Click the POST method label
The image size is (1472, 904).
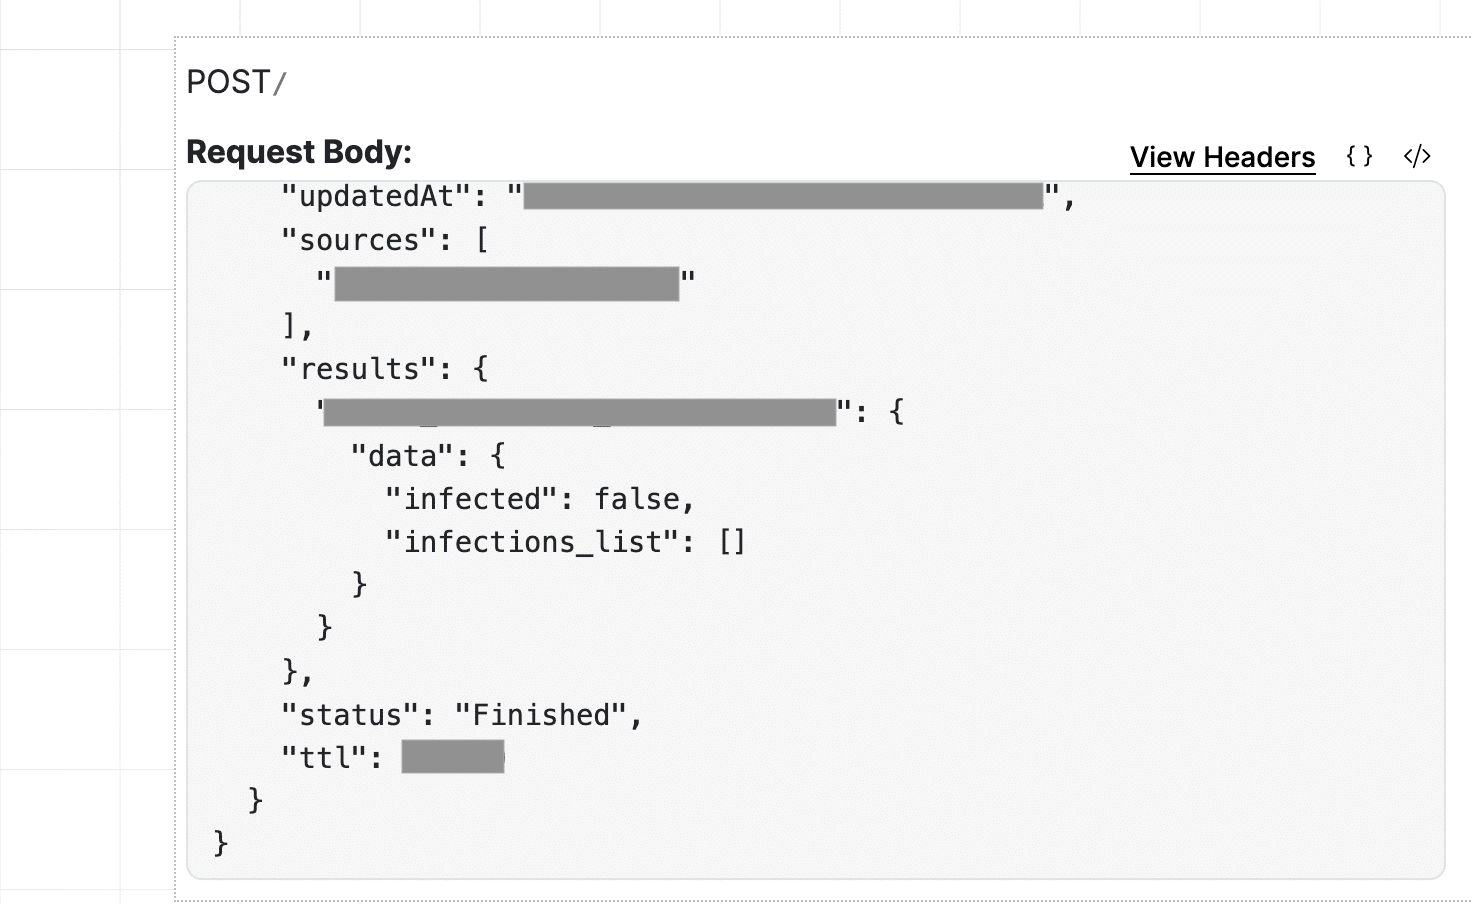coord(228,82)
